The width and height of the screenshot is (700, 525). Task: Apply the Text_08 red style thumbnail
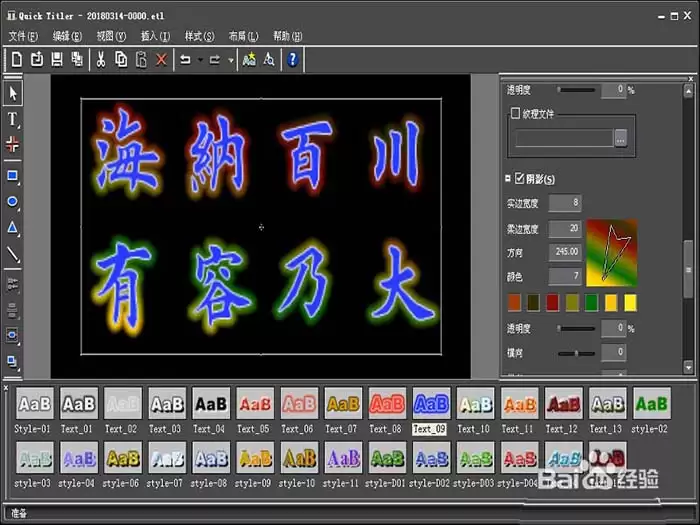point(387,404)
